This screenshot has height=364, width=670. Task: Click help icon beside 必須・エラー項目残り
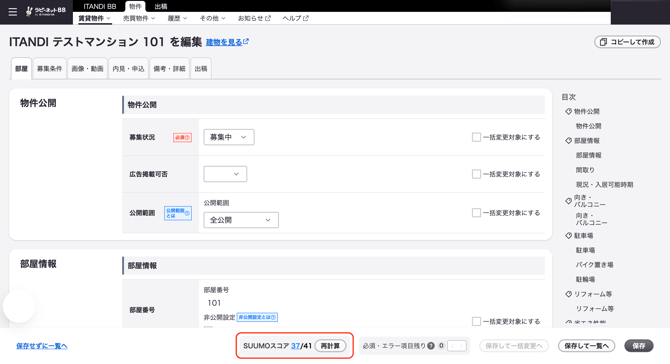431,346
